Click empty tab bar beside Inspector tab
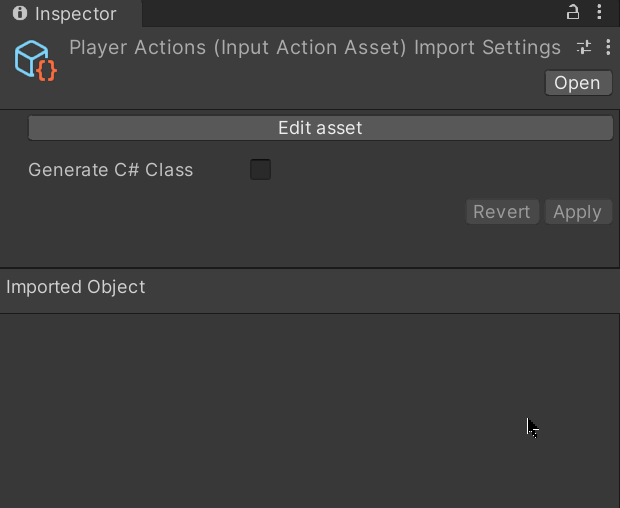The width and height of the screenshot is (620, 508). (350, 14)
